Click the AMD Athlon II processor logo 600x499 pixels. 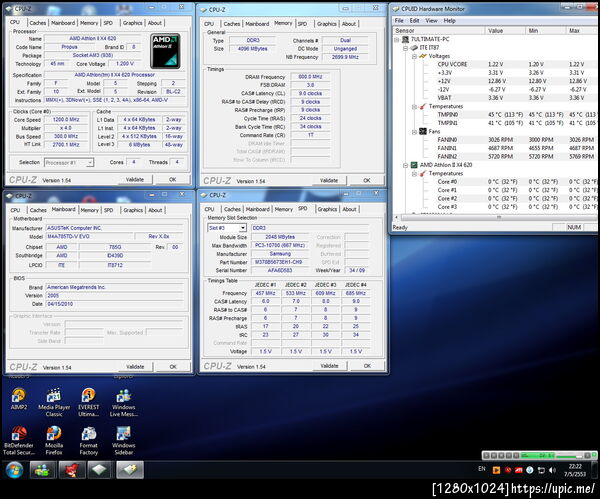coord(165,51)
